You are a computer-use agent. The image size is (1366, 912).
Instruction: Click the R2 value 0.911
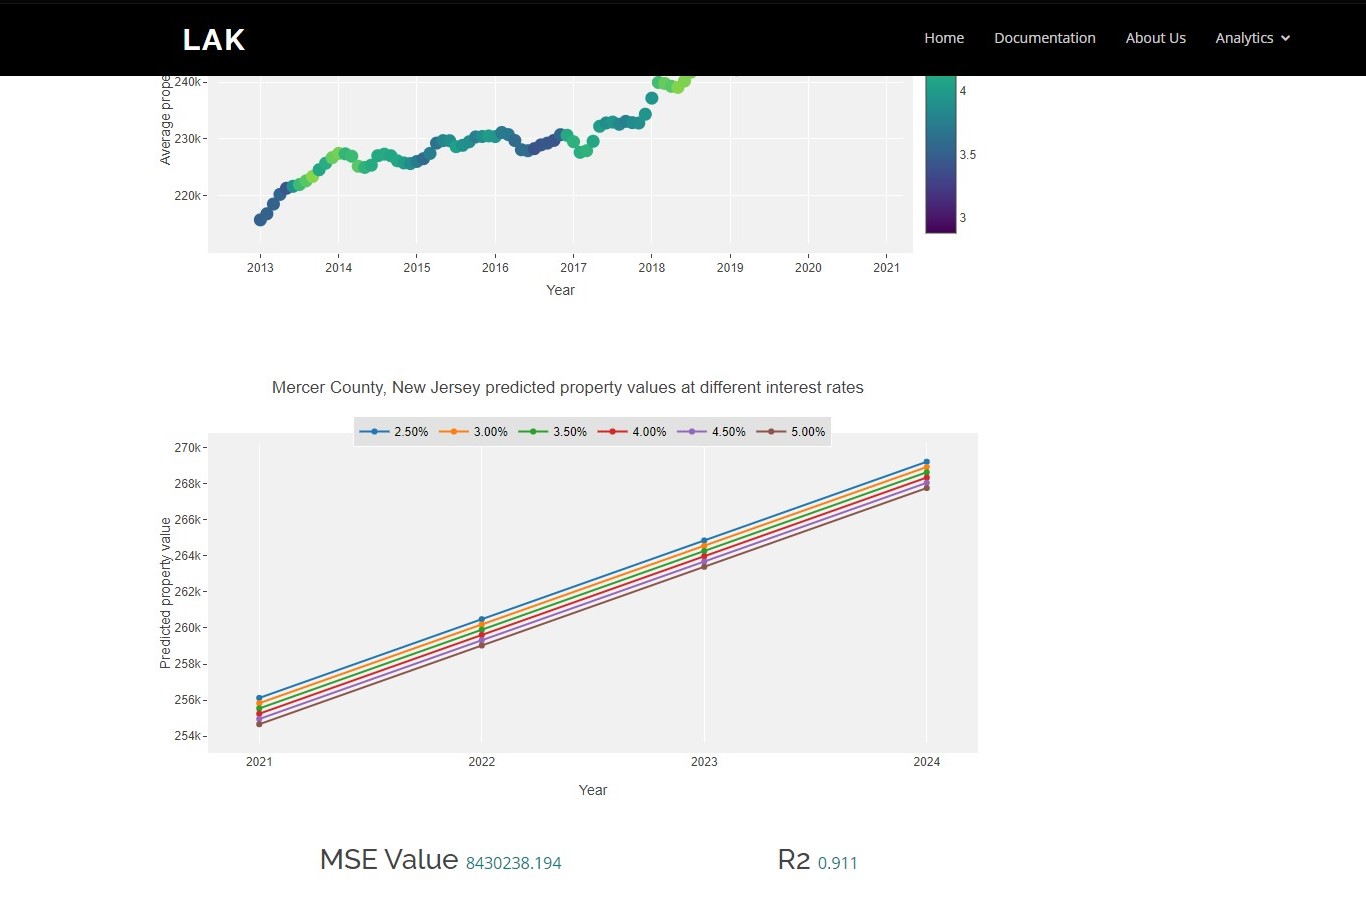point(838,863)
